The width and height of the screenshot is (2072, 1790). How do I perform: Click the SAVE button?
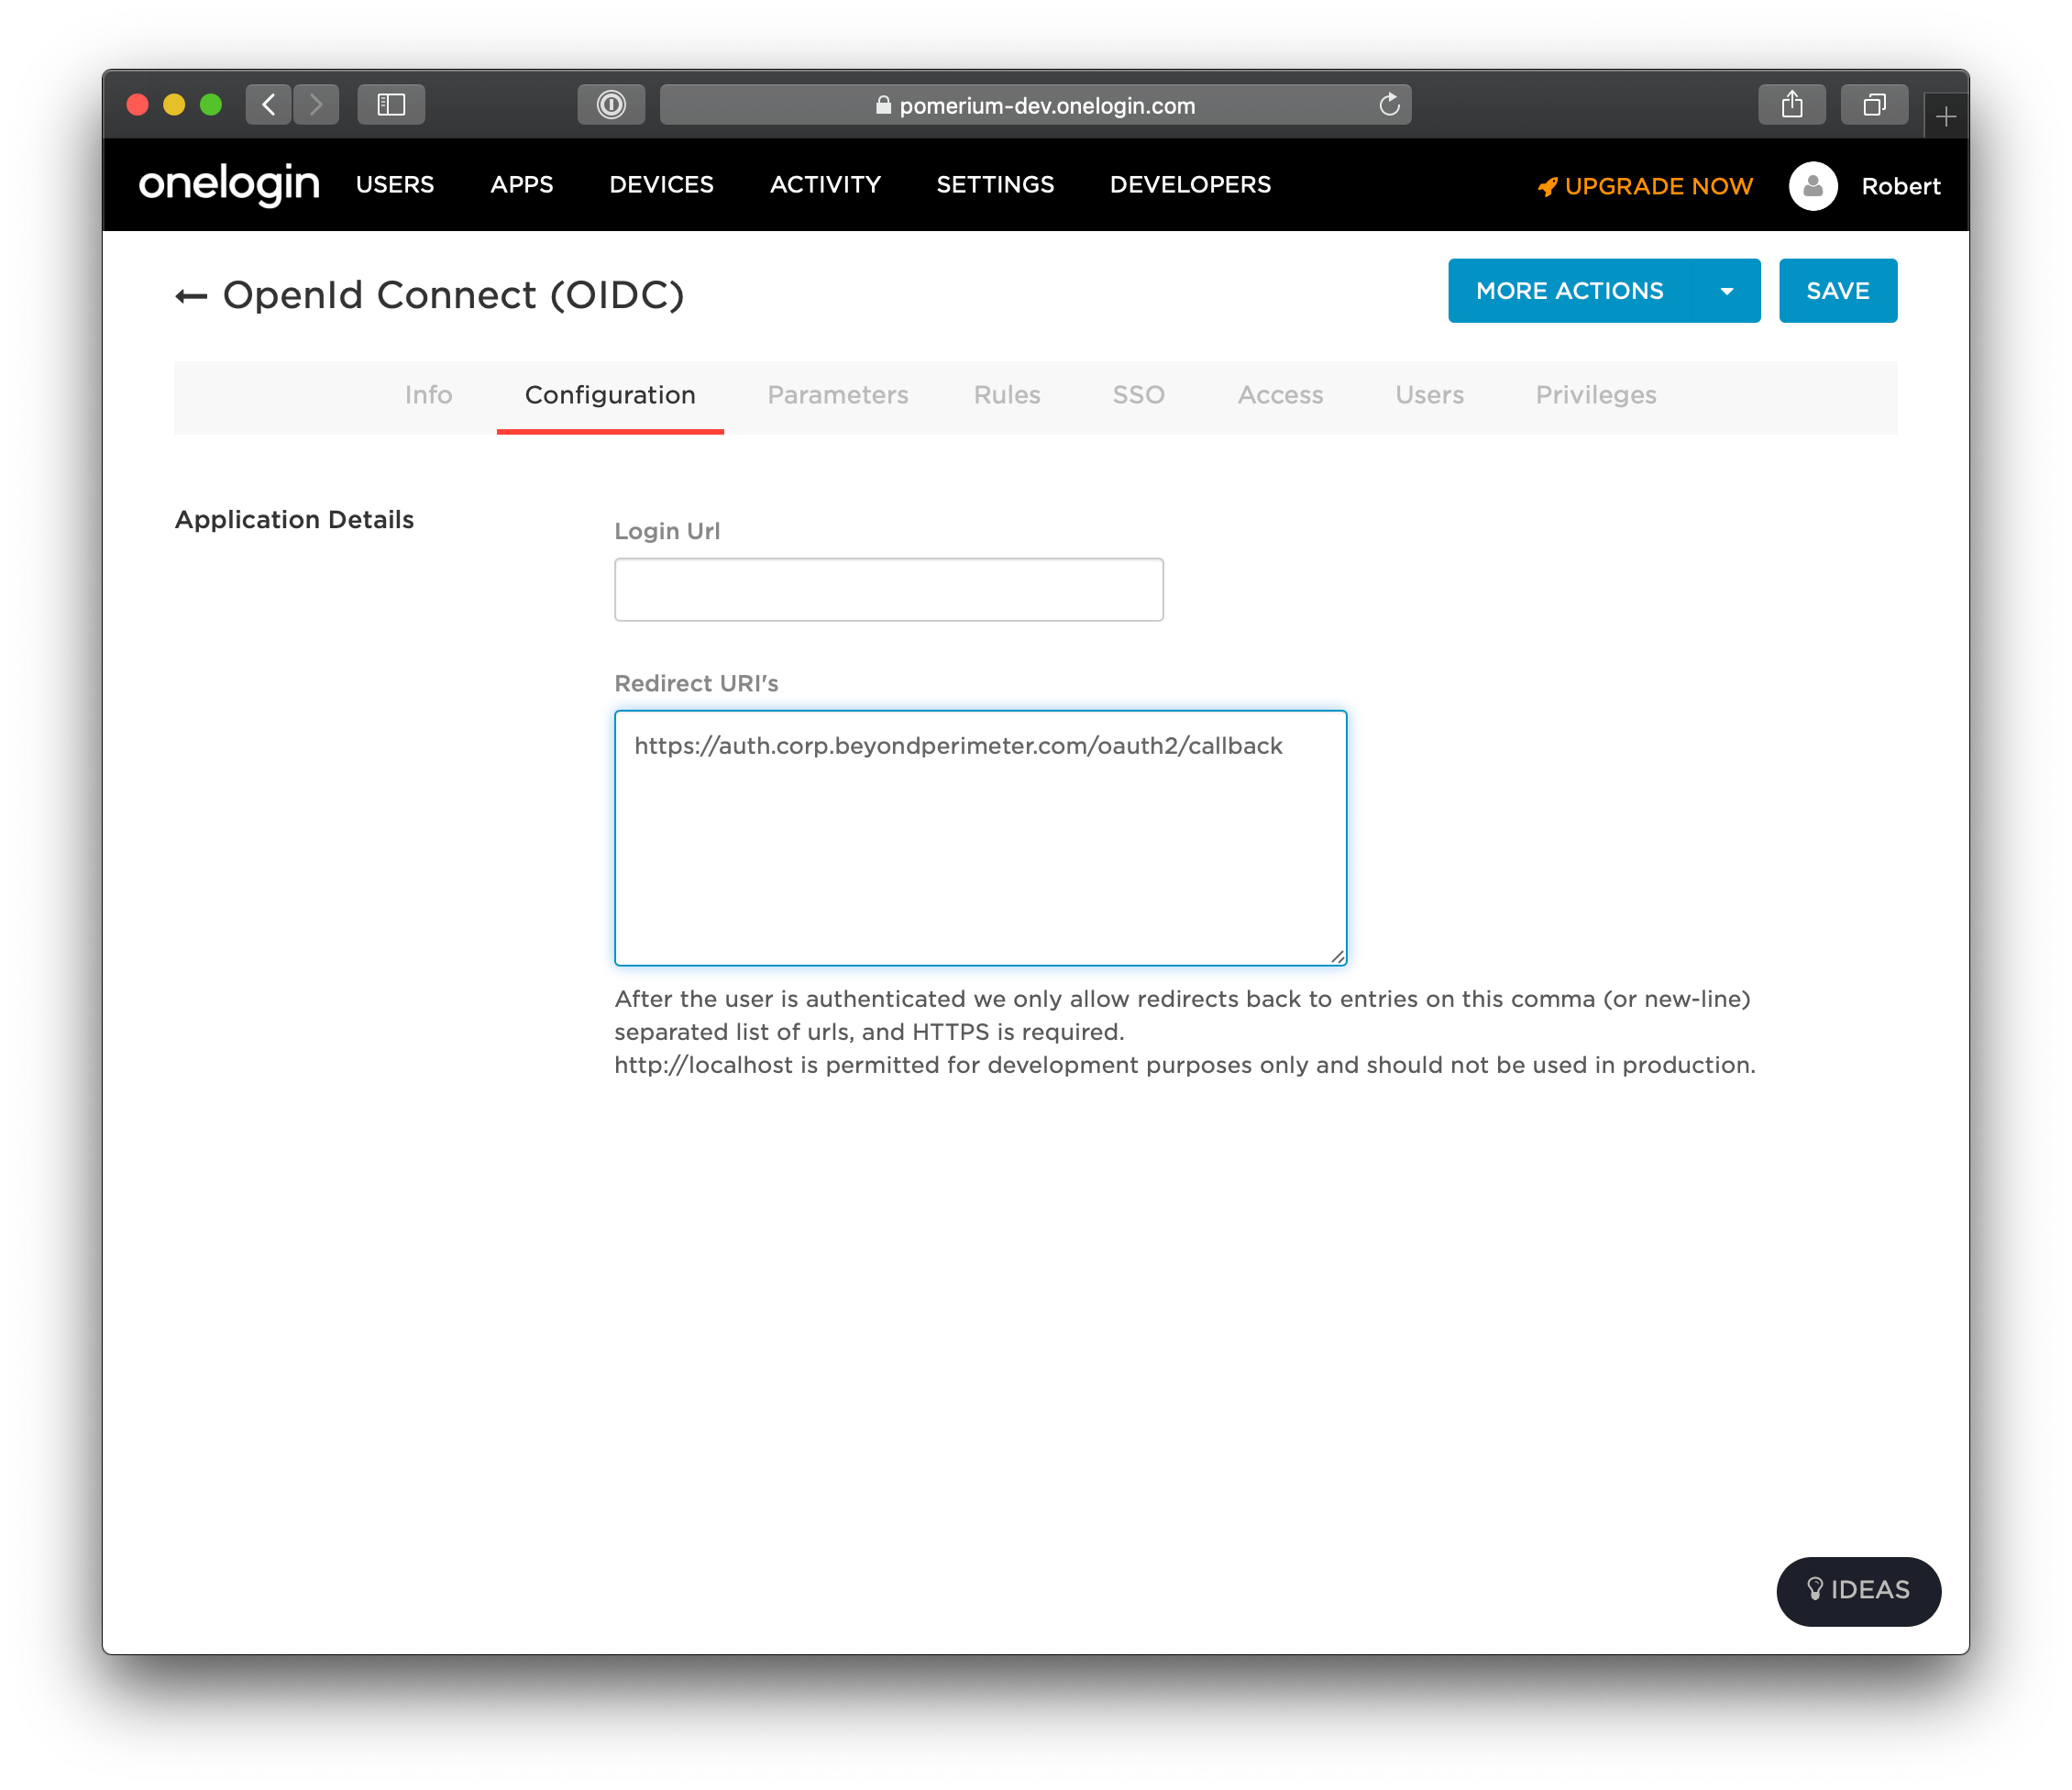(1838, 291)
